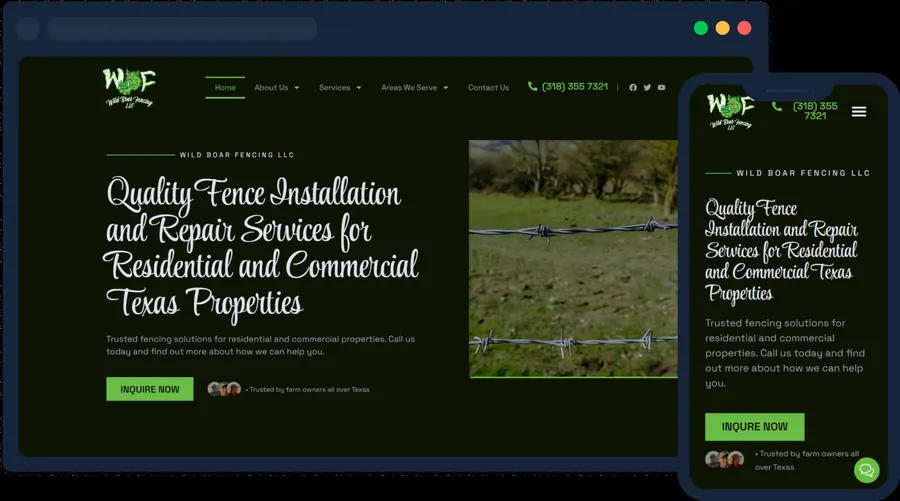
Task: Click the round button beside the address bar
Action: click(28, 28)
